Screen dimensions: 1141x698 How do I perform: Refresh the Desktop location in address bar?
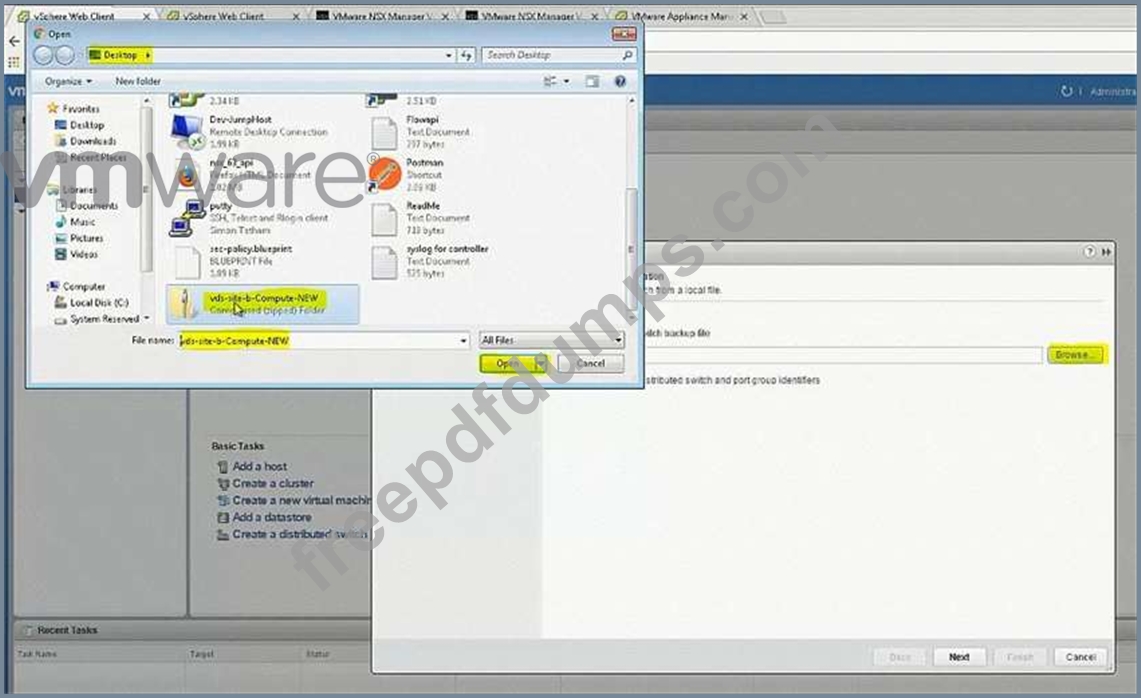coord(466,55)
